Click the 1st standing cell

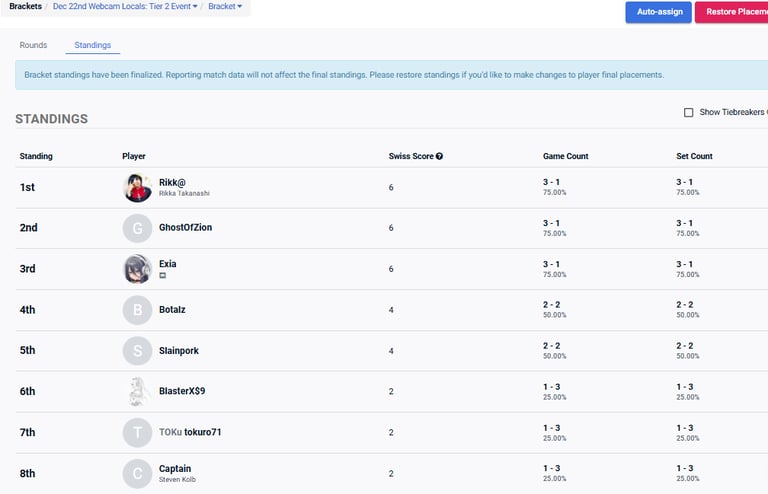point(27,188)
